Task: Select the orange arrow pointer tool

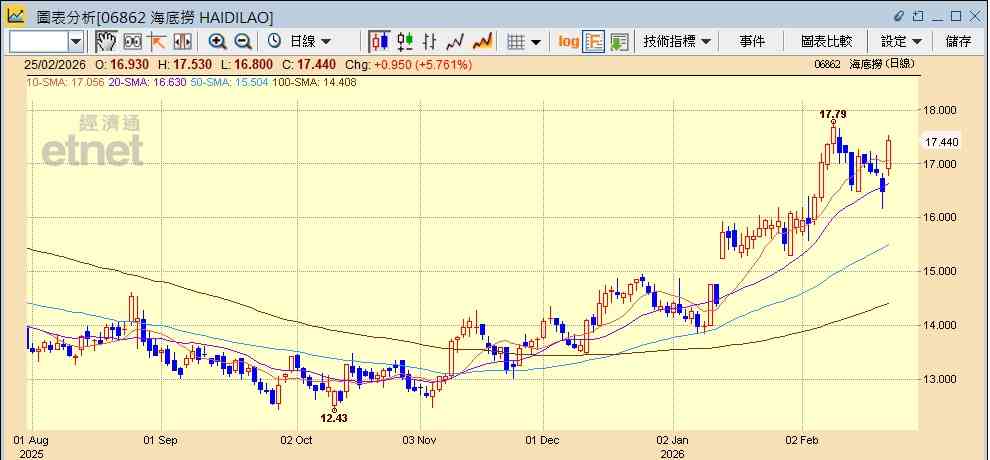Action: coord(156,42)
